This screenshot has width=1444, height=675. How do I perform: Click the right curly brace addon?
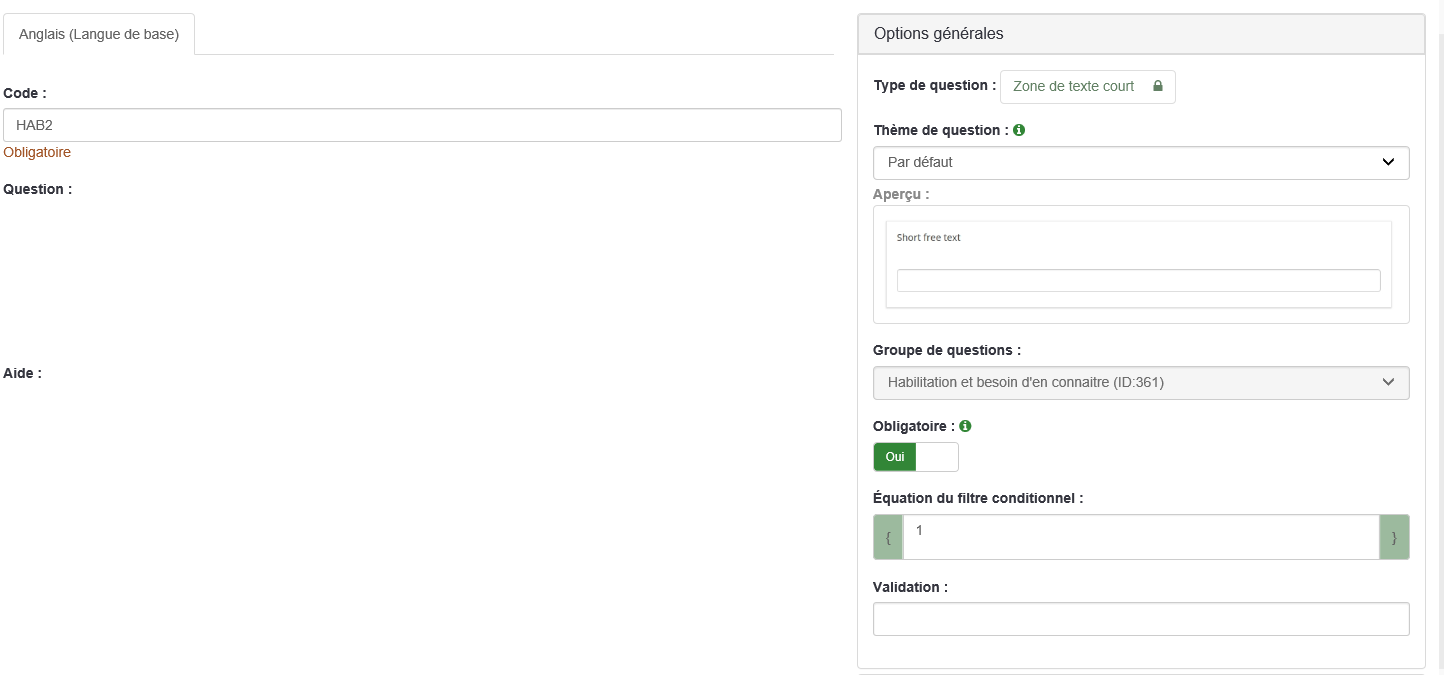[1394, 537]
